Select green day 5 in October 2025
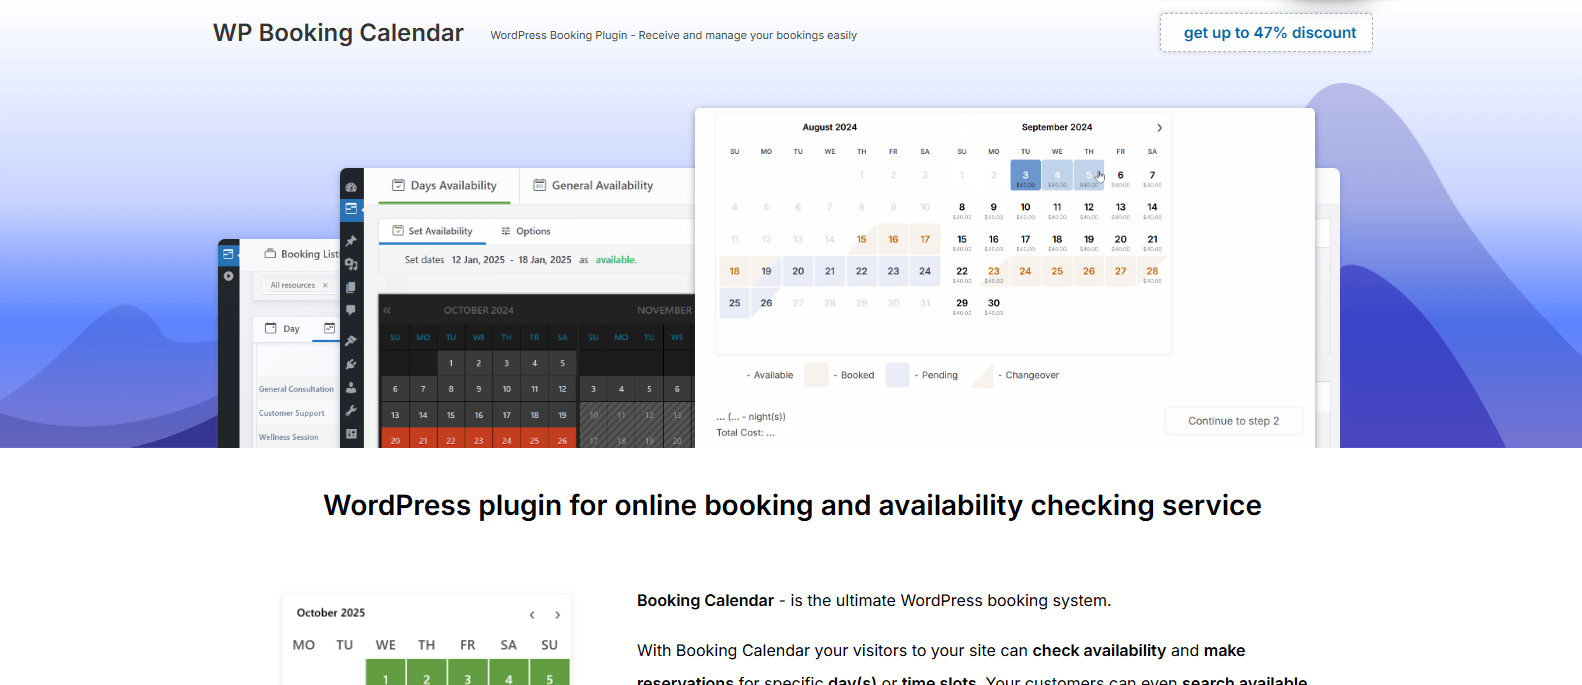This screenshot has height=685, width=1582. click(549, 672)
